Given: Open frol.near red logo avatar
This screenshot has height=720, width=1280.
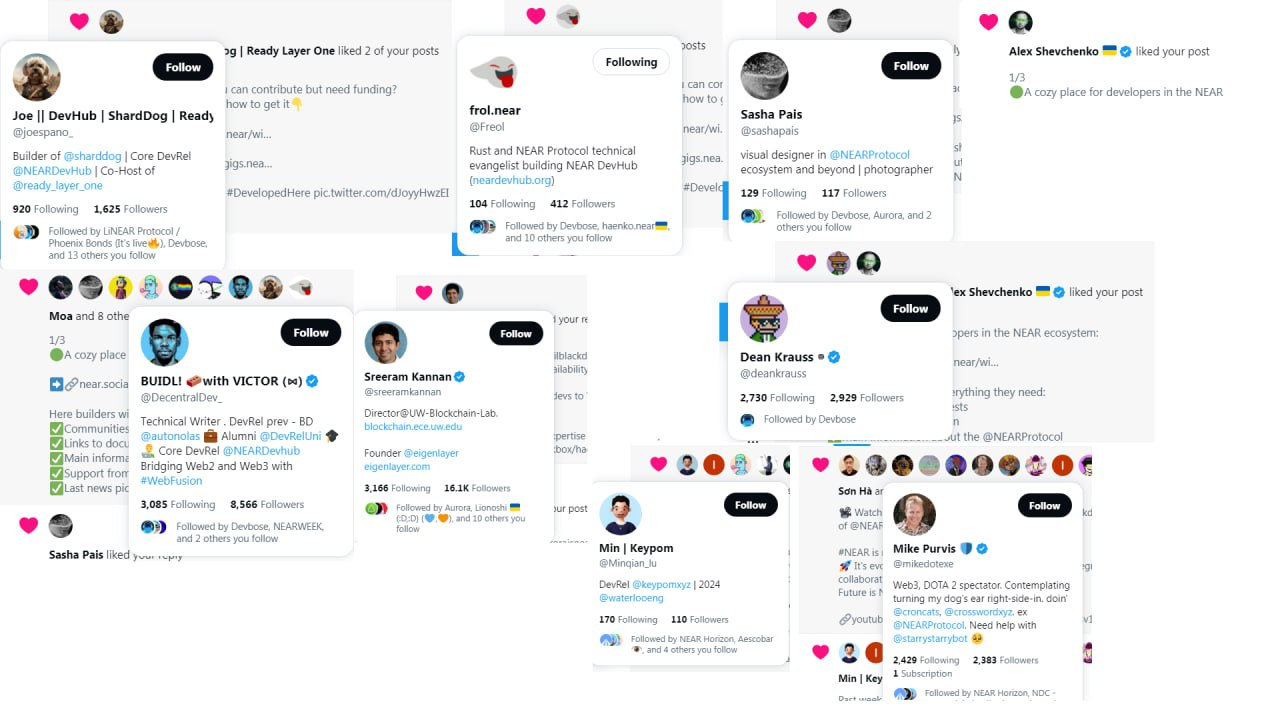Looking at the screenshot, I should 493,72.
